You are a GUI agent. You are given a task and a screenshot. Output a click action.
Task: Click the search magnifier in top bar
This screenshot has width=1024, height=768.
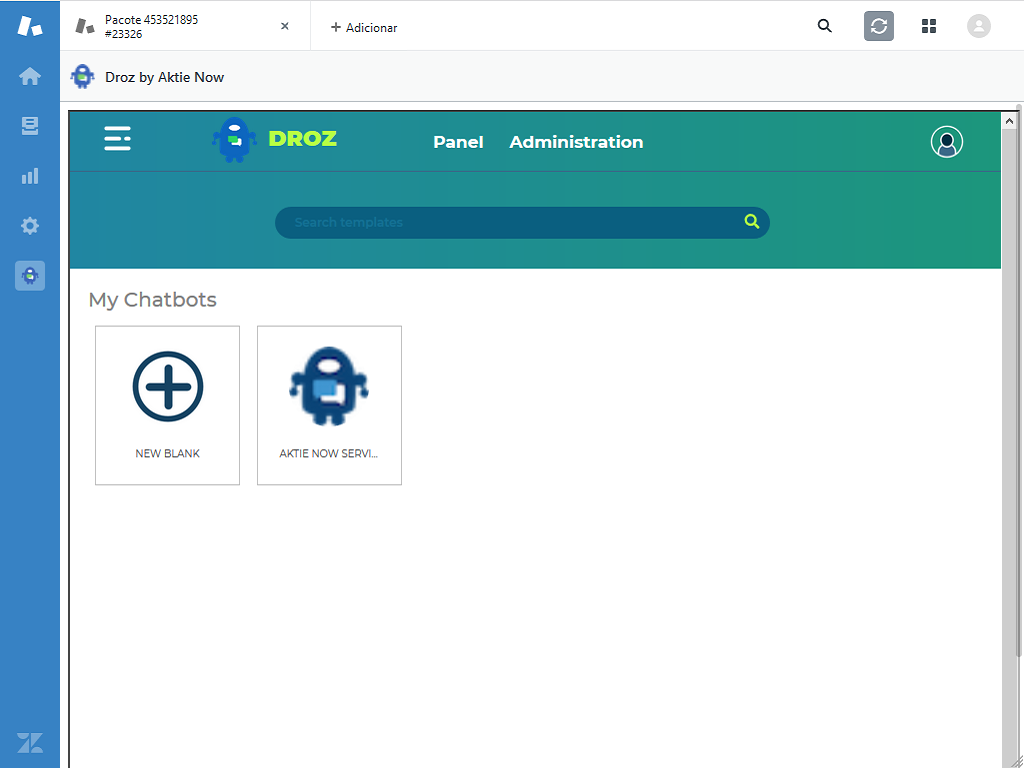pos(824,26)
